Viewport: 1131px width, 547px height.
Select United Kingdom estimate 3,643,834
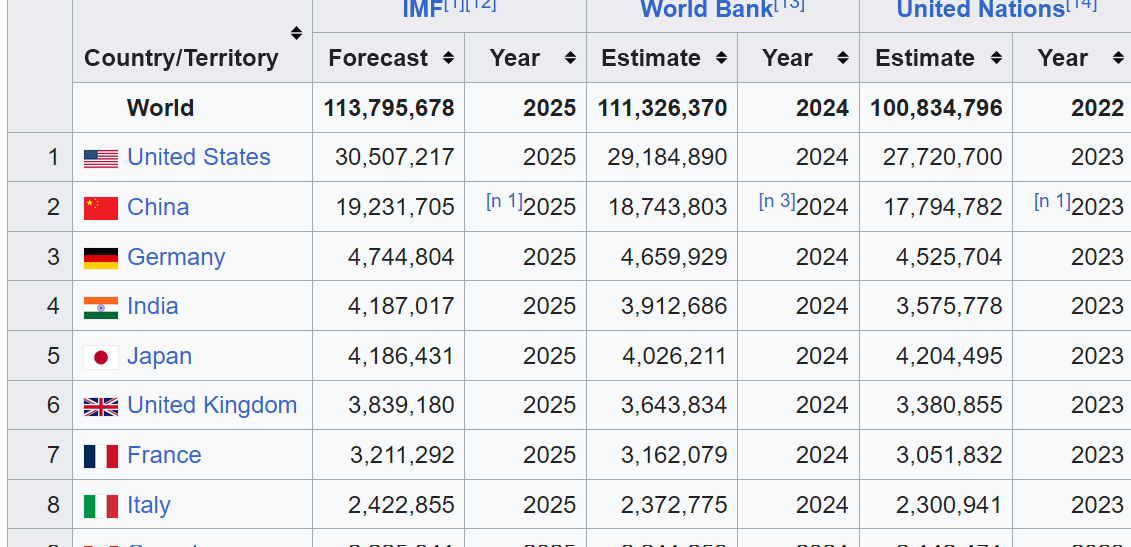pyautogui.click(x=674, y=405)
